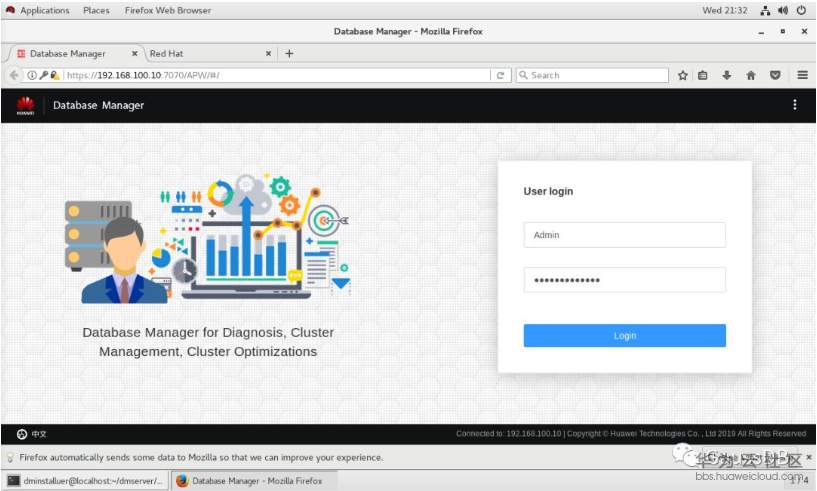Open the three-dot menu in Database Manager header

(x=795, y=105)
